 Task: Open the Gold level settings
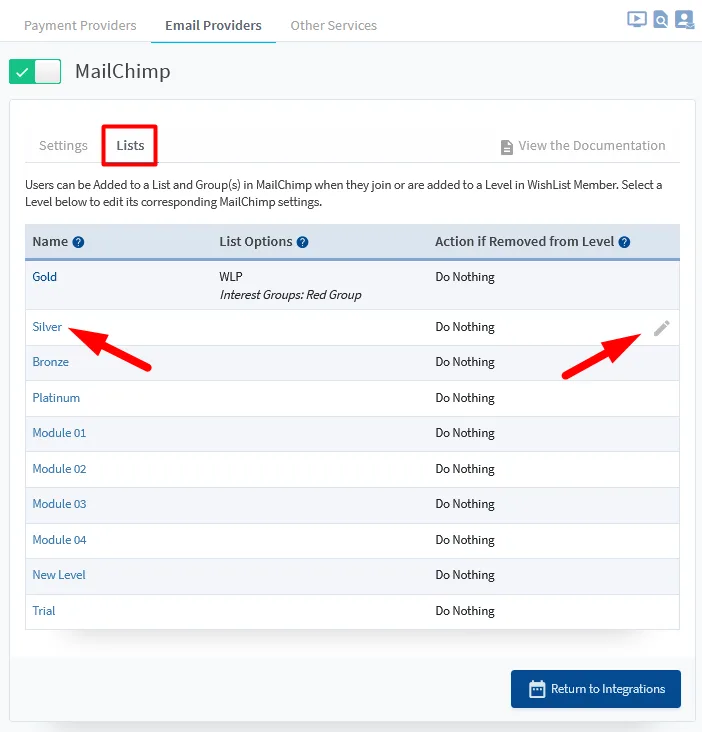[45, 277]
